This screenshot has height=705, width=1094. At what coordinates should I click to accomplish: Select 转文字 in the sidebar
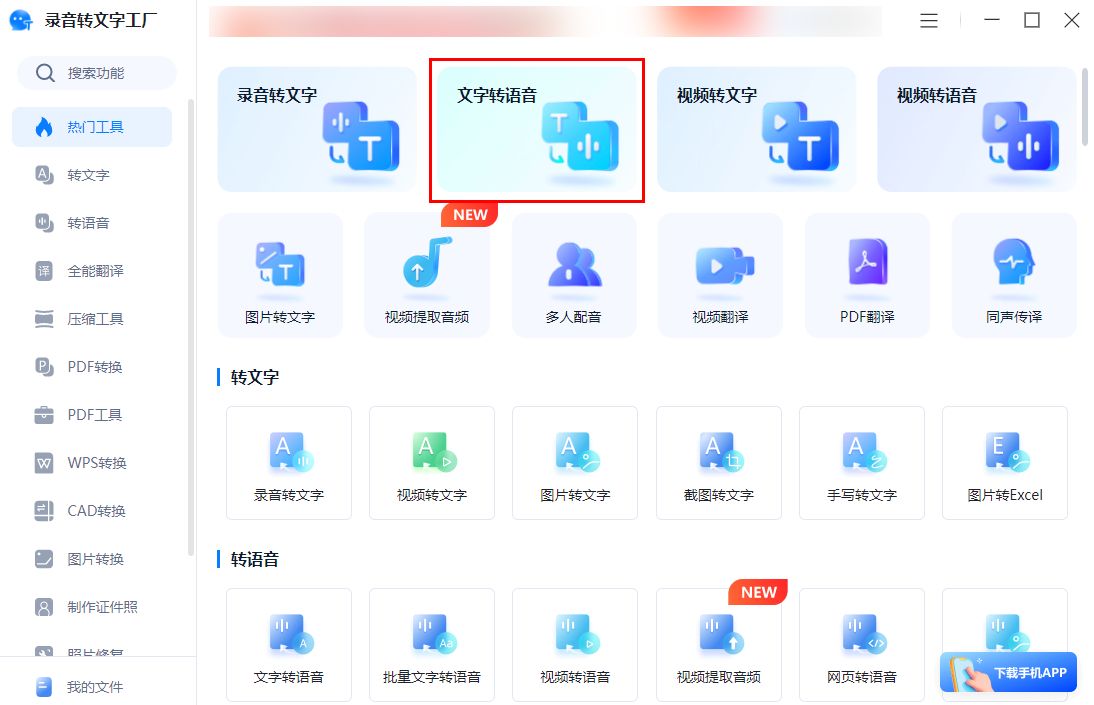tap(92, 175)
